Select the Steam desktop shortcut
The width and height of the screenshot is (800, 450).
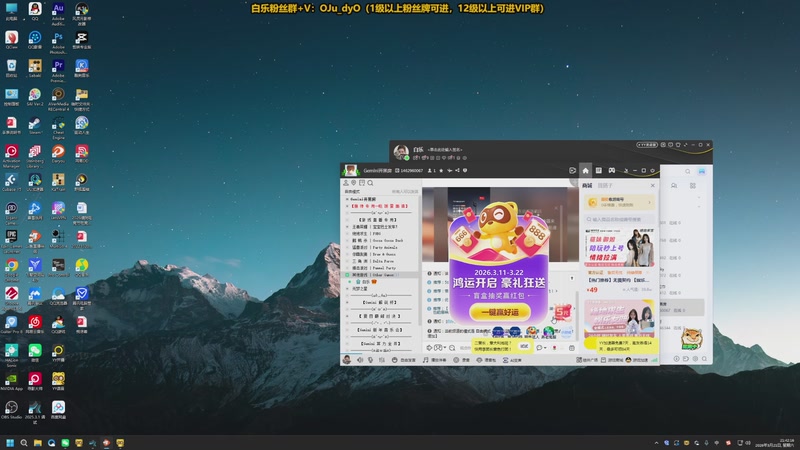pyautogui.click(x=35, y=124)
